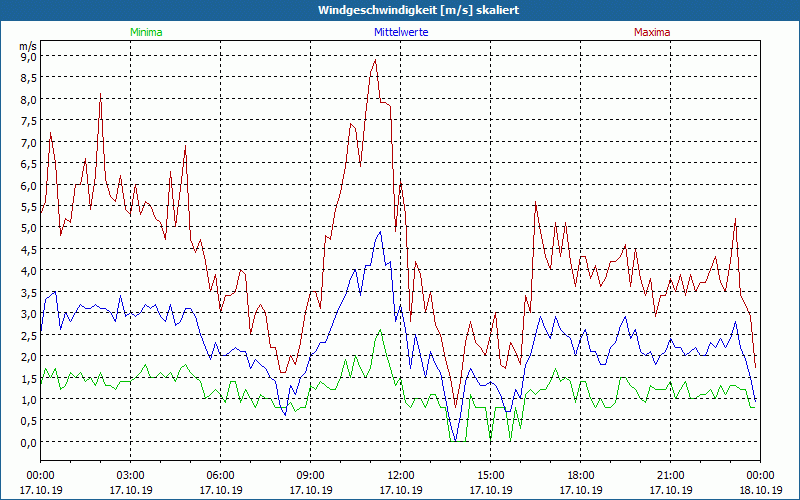Image resolution: width=800 pixels, height=500 pixels.
Task: Select the 03:00 time axis label
Action: pyautogui.click(x=131, y=475)
